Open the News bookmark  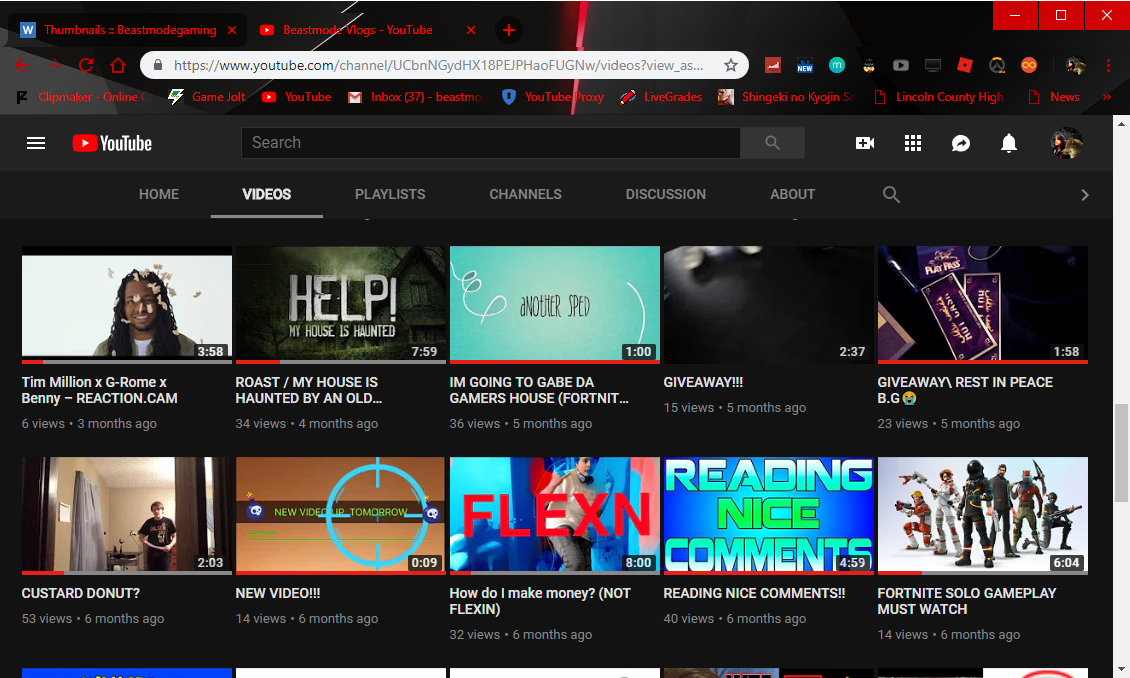[1054, 97]
